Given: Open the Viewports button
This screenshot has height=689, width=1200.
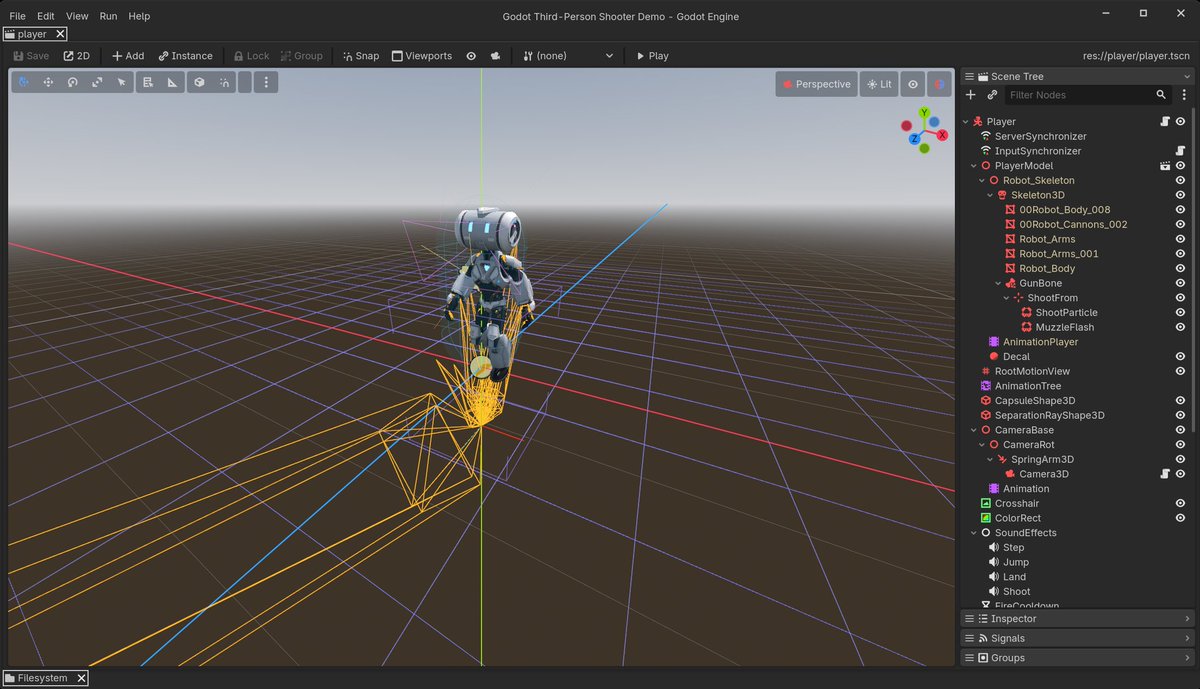Looking at the screenshot, I should (x=422, y=56).
